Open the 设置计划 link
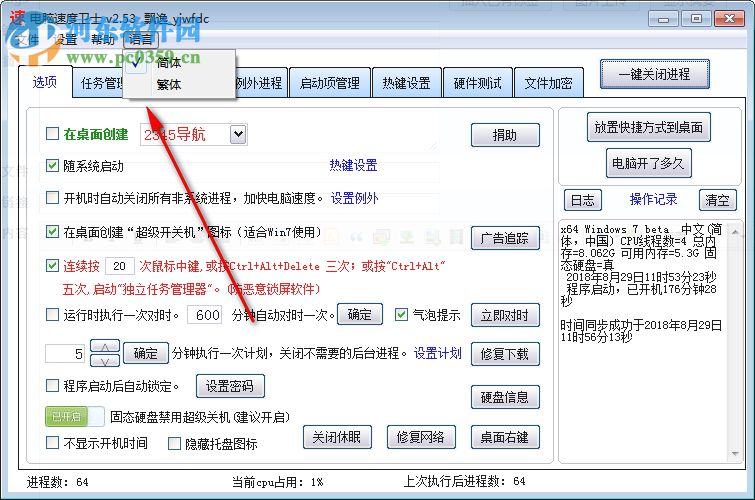Image resolution: width=755 pixels, height=500 pixels. (x=438, y=354)
